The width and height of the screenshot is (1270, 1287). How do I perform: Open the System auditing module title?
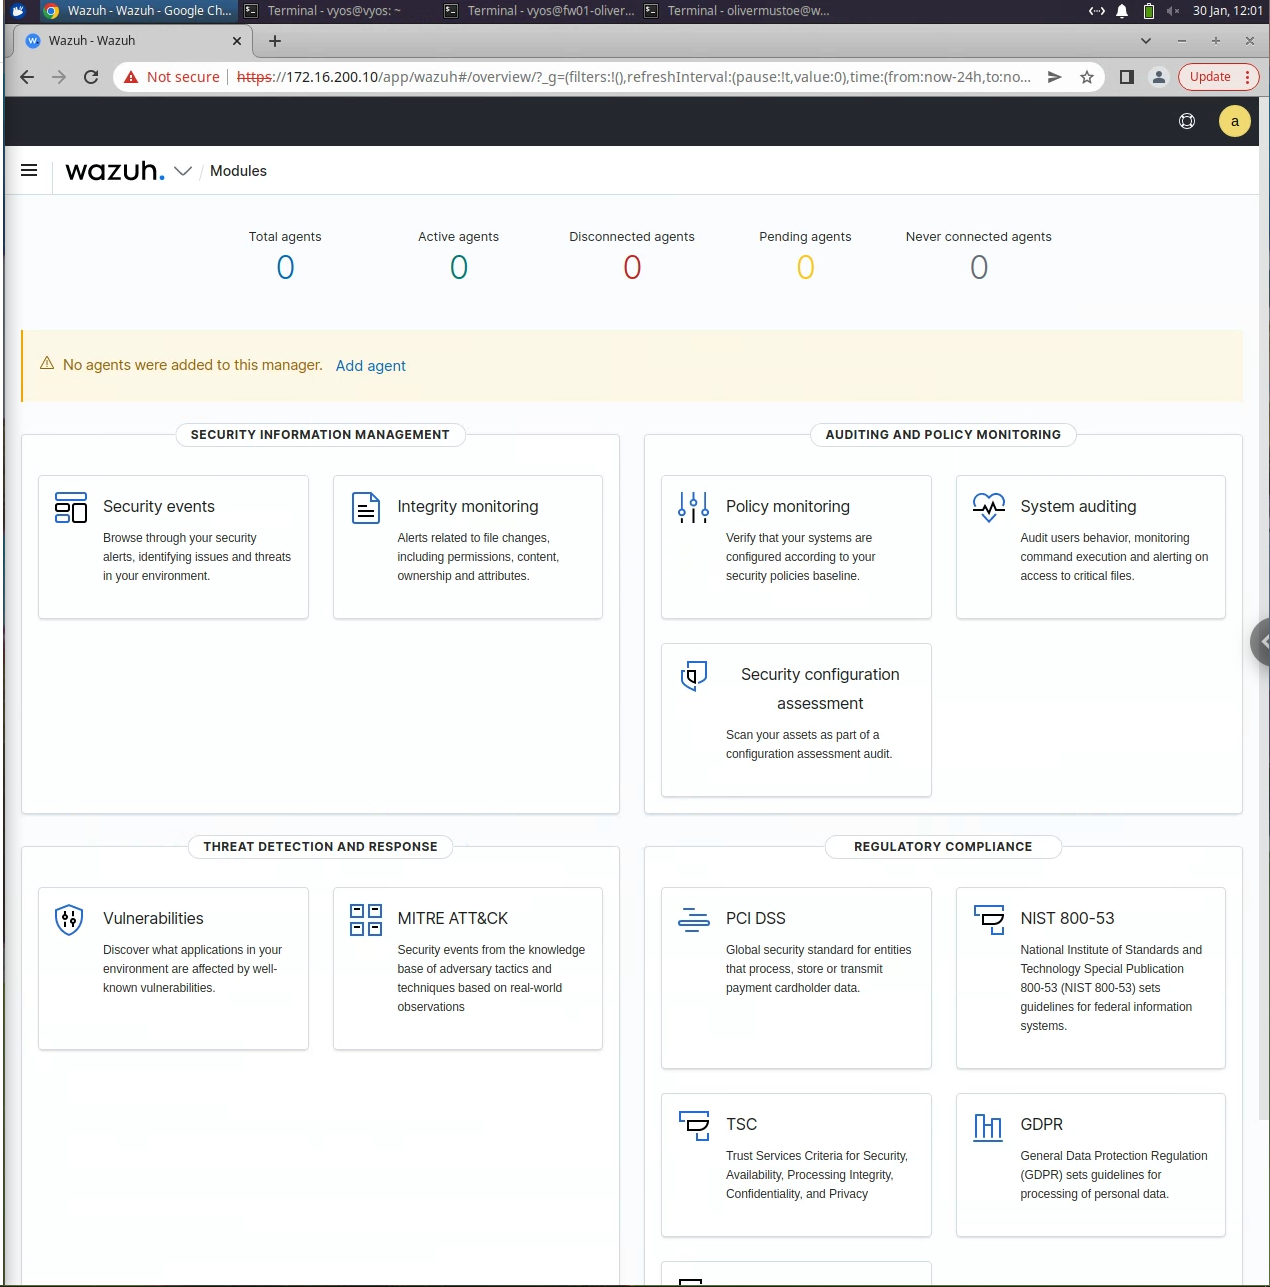[1078, 507]
